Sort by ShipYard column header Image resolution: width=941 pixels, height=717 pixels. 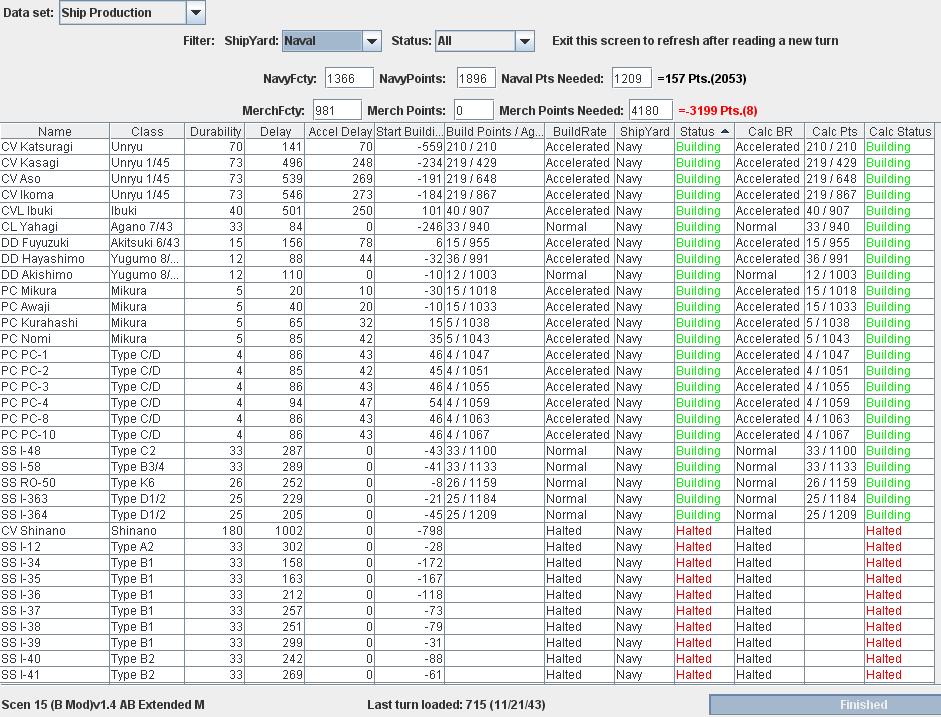(x=645, y=131)
